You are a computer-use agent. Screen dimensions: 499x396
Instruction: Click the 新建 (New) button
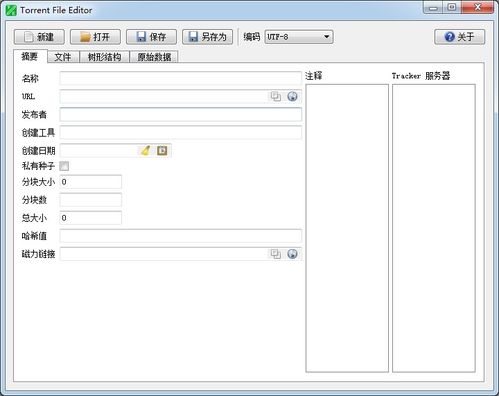[39, 37]
